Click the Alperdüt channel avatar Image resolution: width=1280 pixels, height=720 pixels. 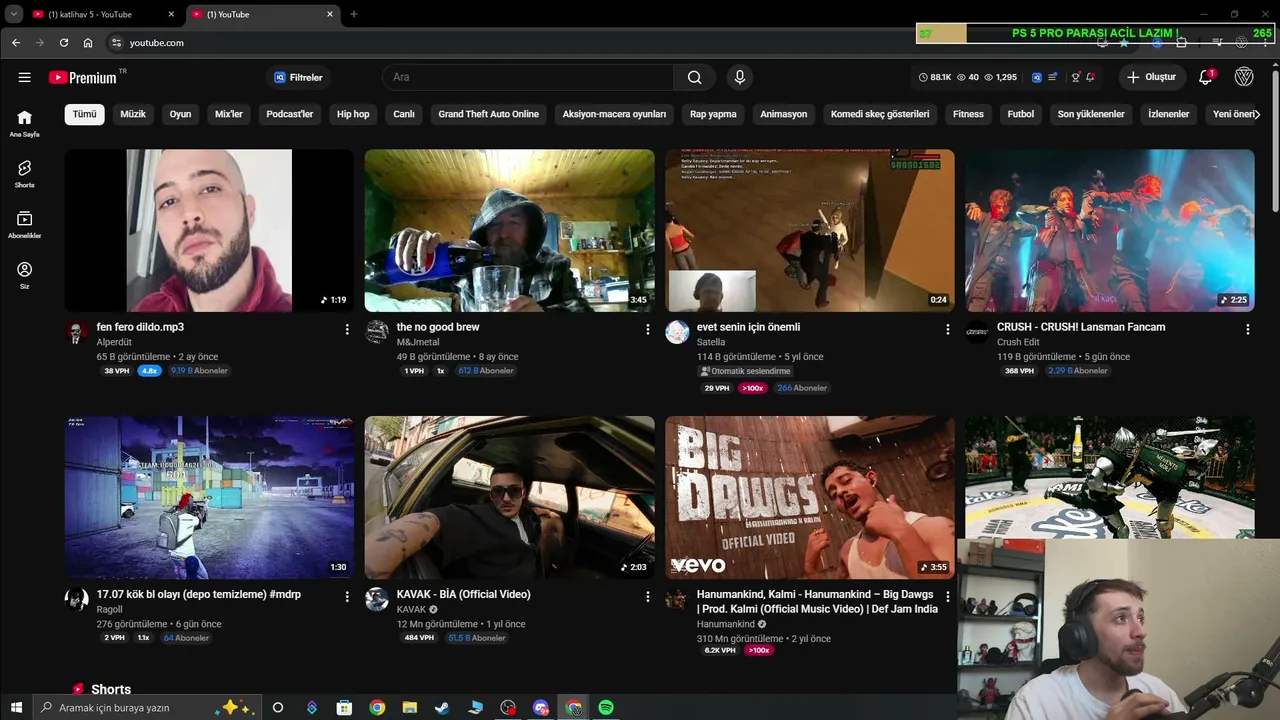[77, 332]
